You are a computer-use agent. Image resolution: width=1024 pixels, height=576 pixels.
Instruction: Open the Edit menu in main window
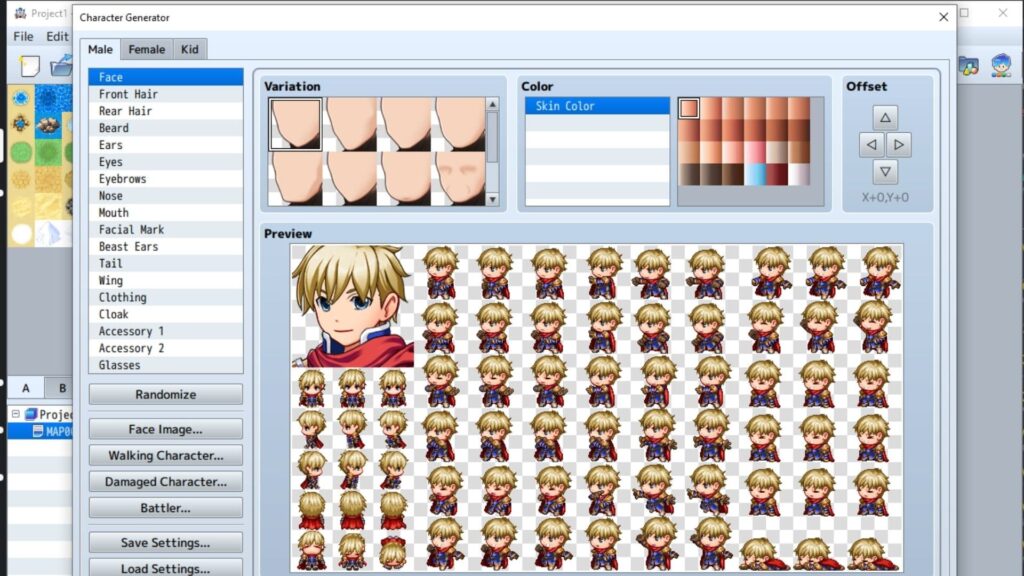pos(57,37)
